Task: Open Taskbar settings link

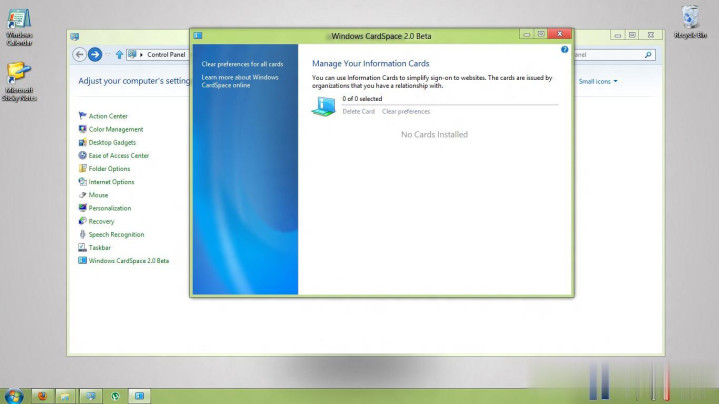Action: 100,248
